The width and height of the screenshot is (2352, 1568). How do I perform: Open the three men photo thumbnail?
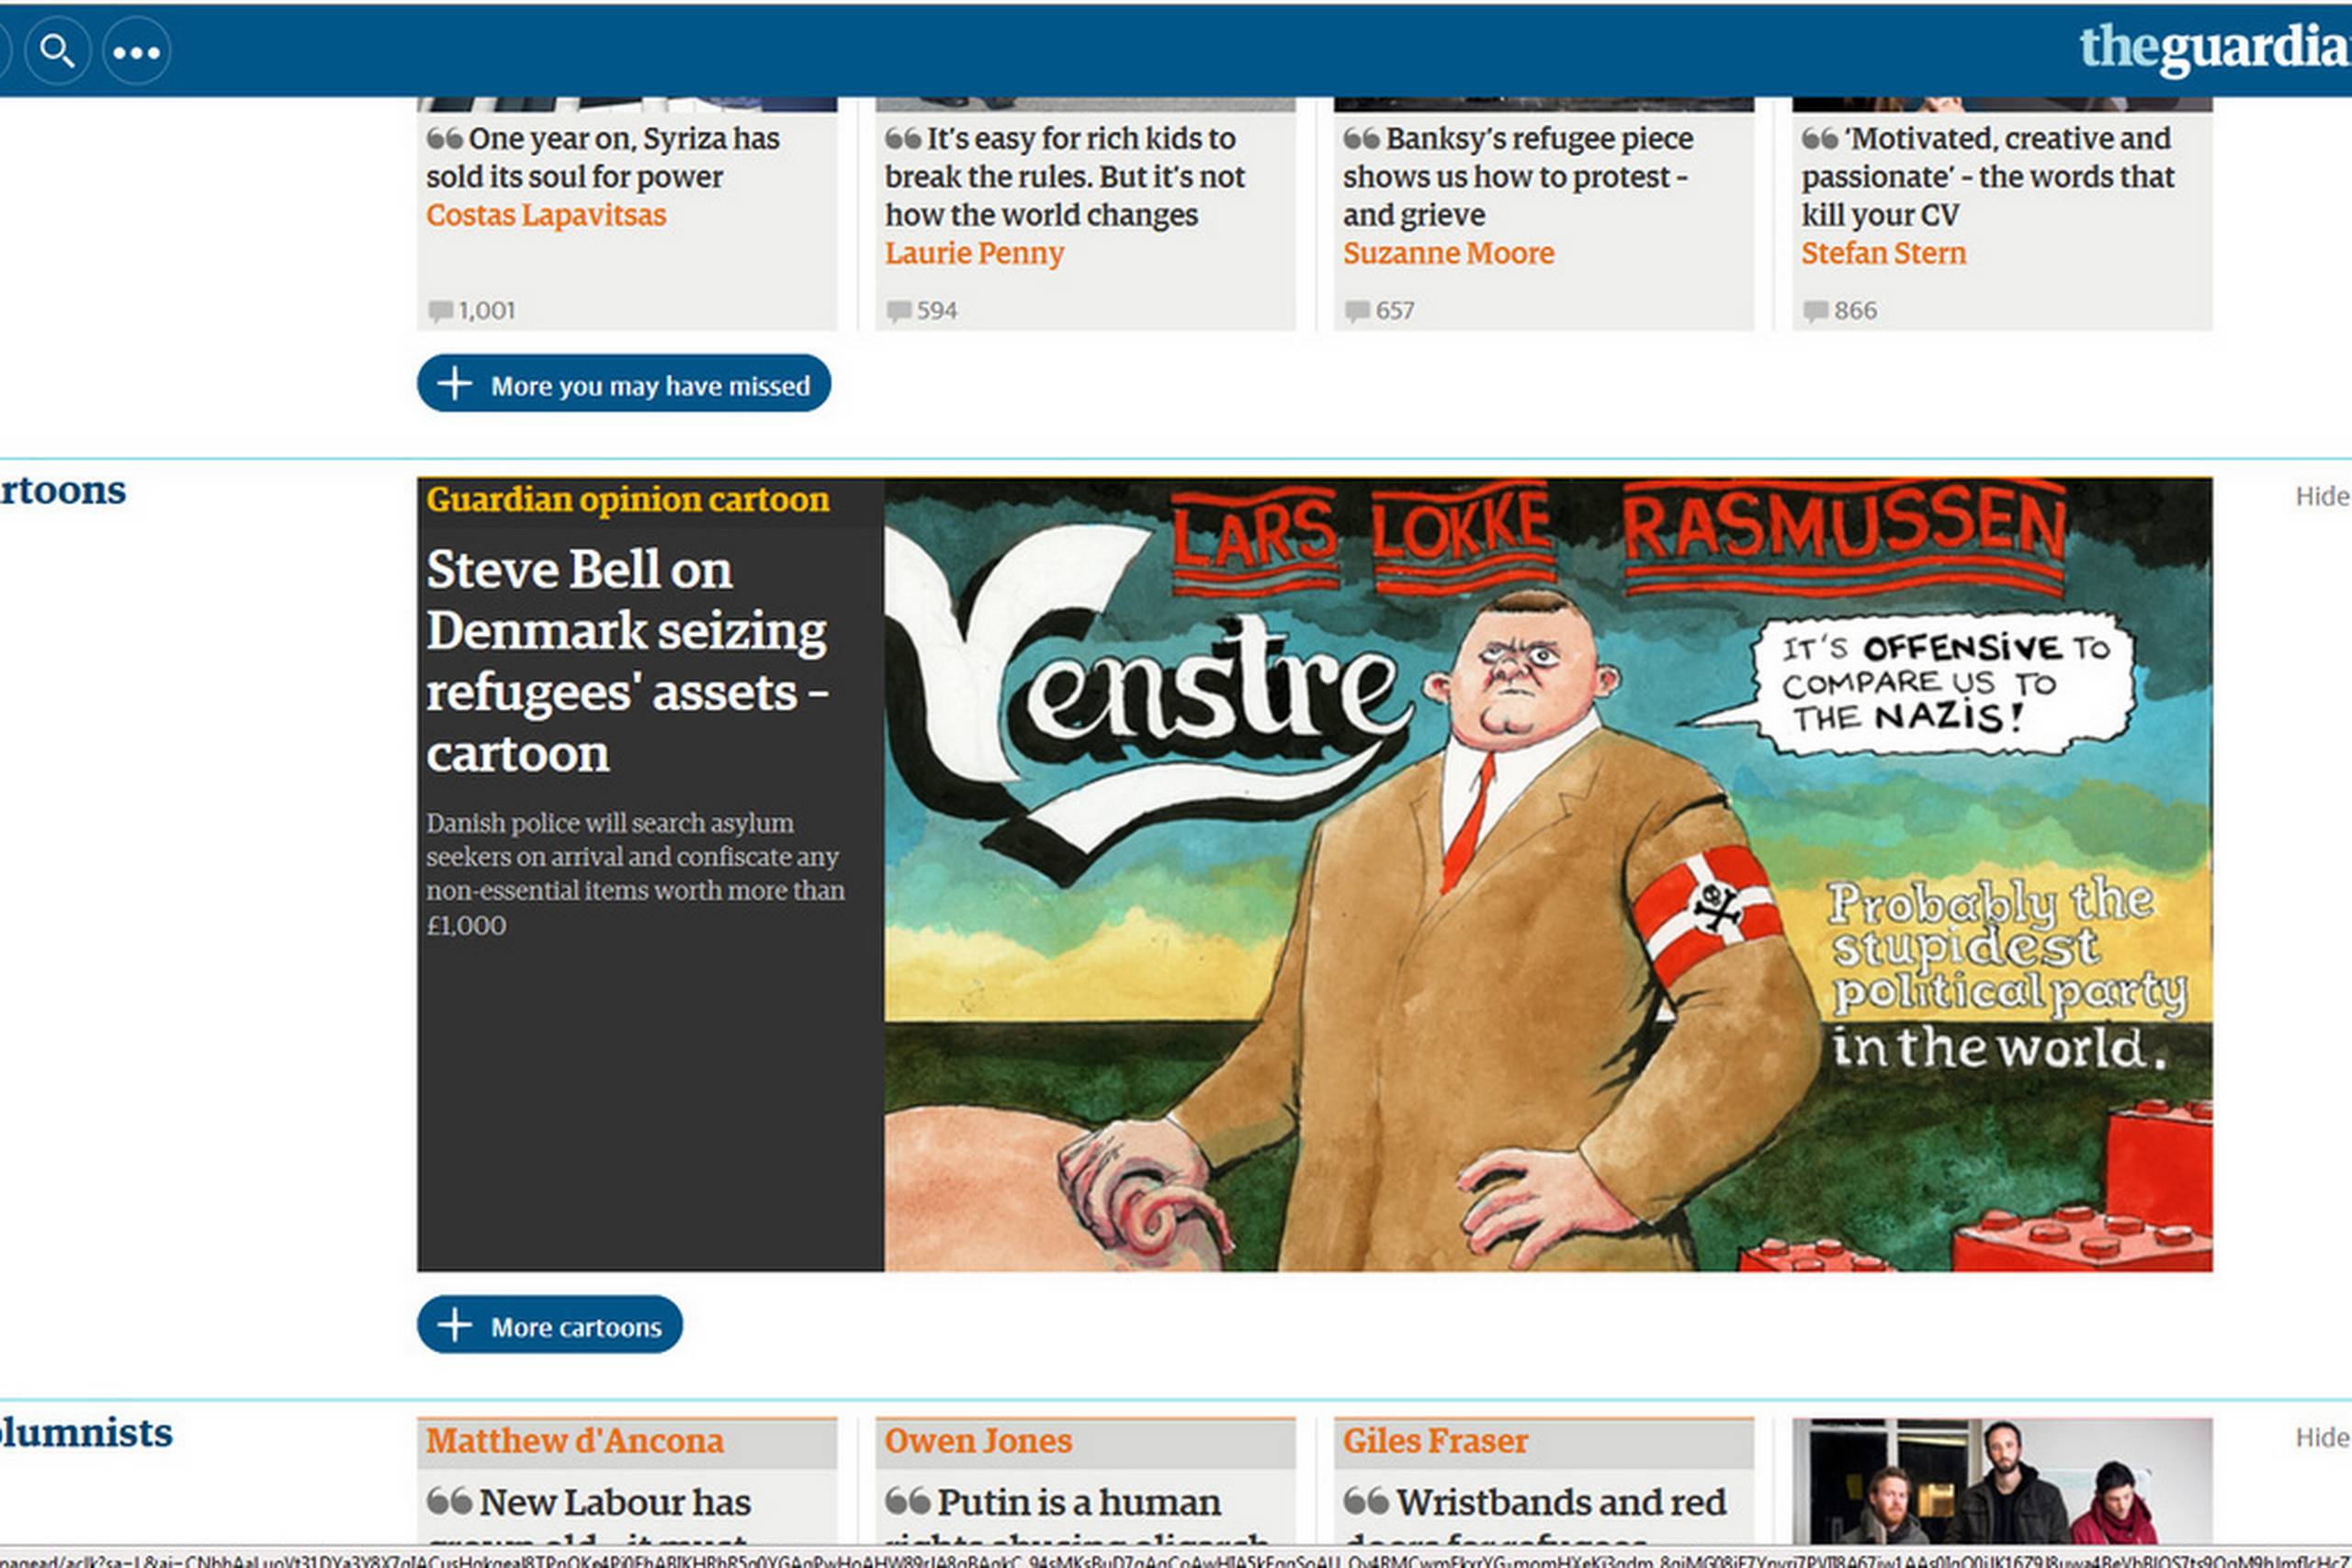pyautogui.click(x=2002, y=1481)
